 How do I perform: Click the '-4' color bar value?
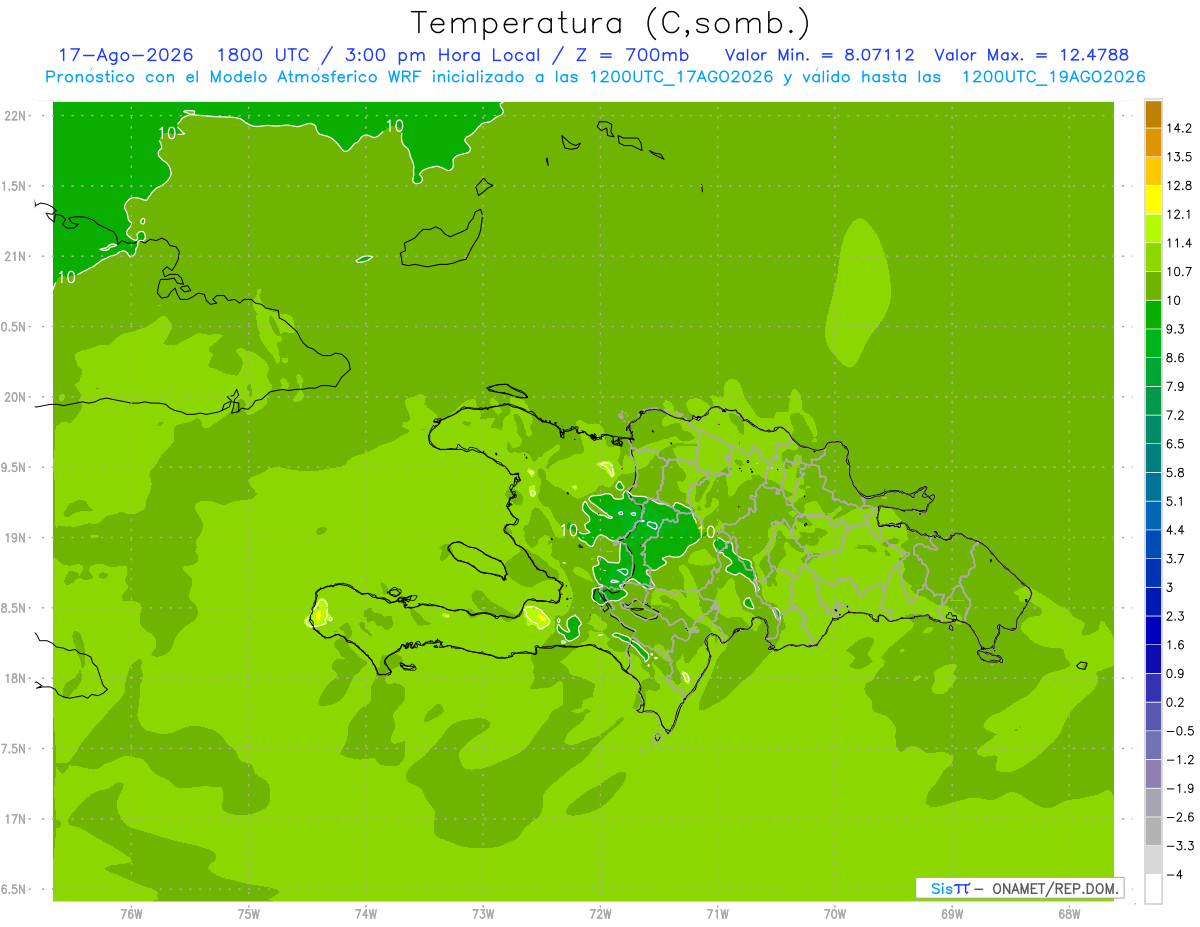[1175, 875]
